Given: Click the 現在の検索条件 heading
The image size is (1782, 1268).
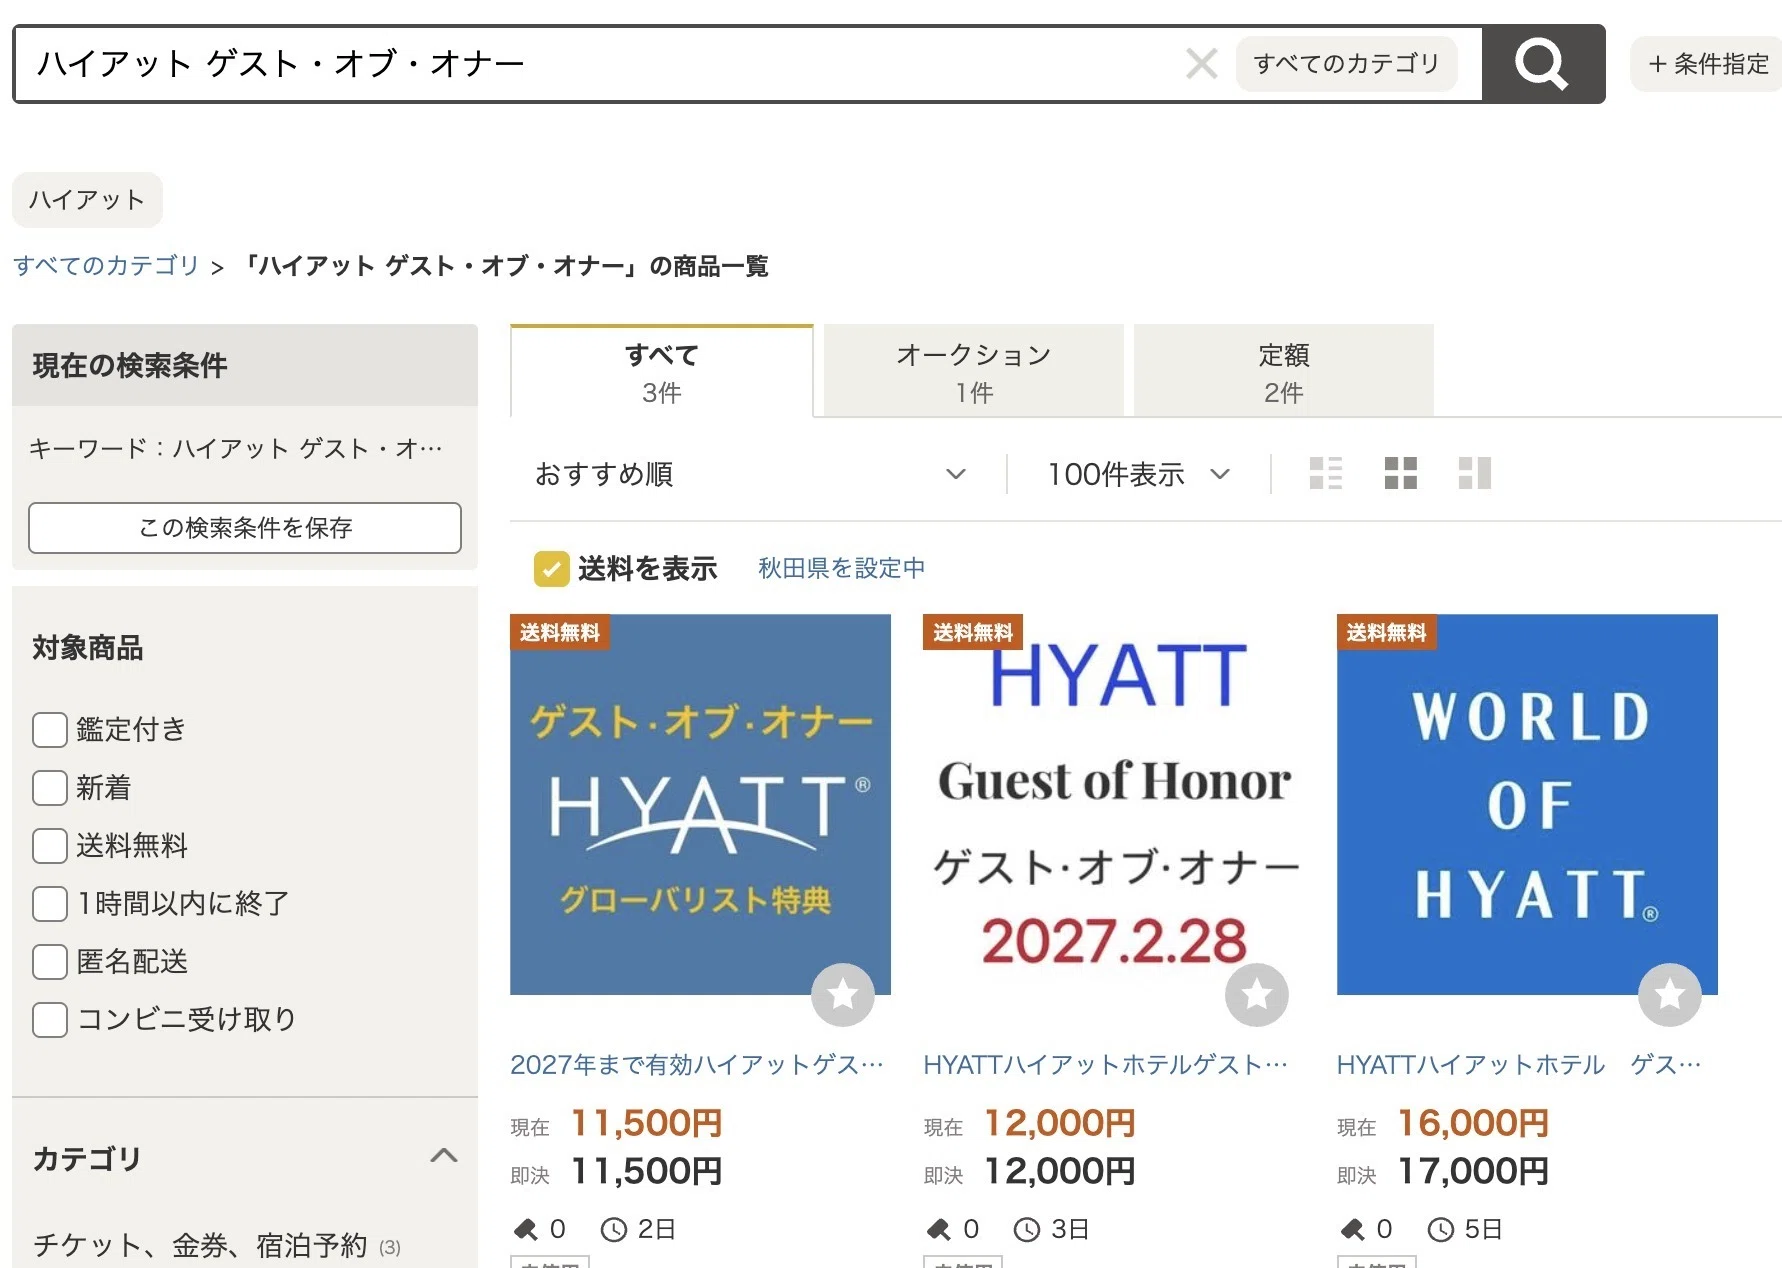Looking at the screenshot, I should tap(130, 366).
